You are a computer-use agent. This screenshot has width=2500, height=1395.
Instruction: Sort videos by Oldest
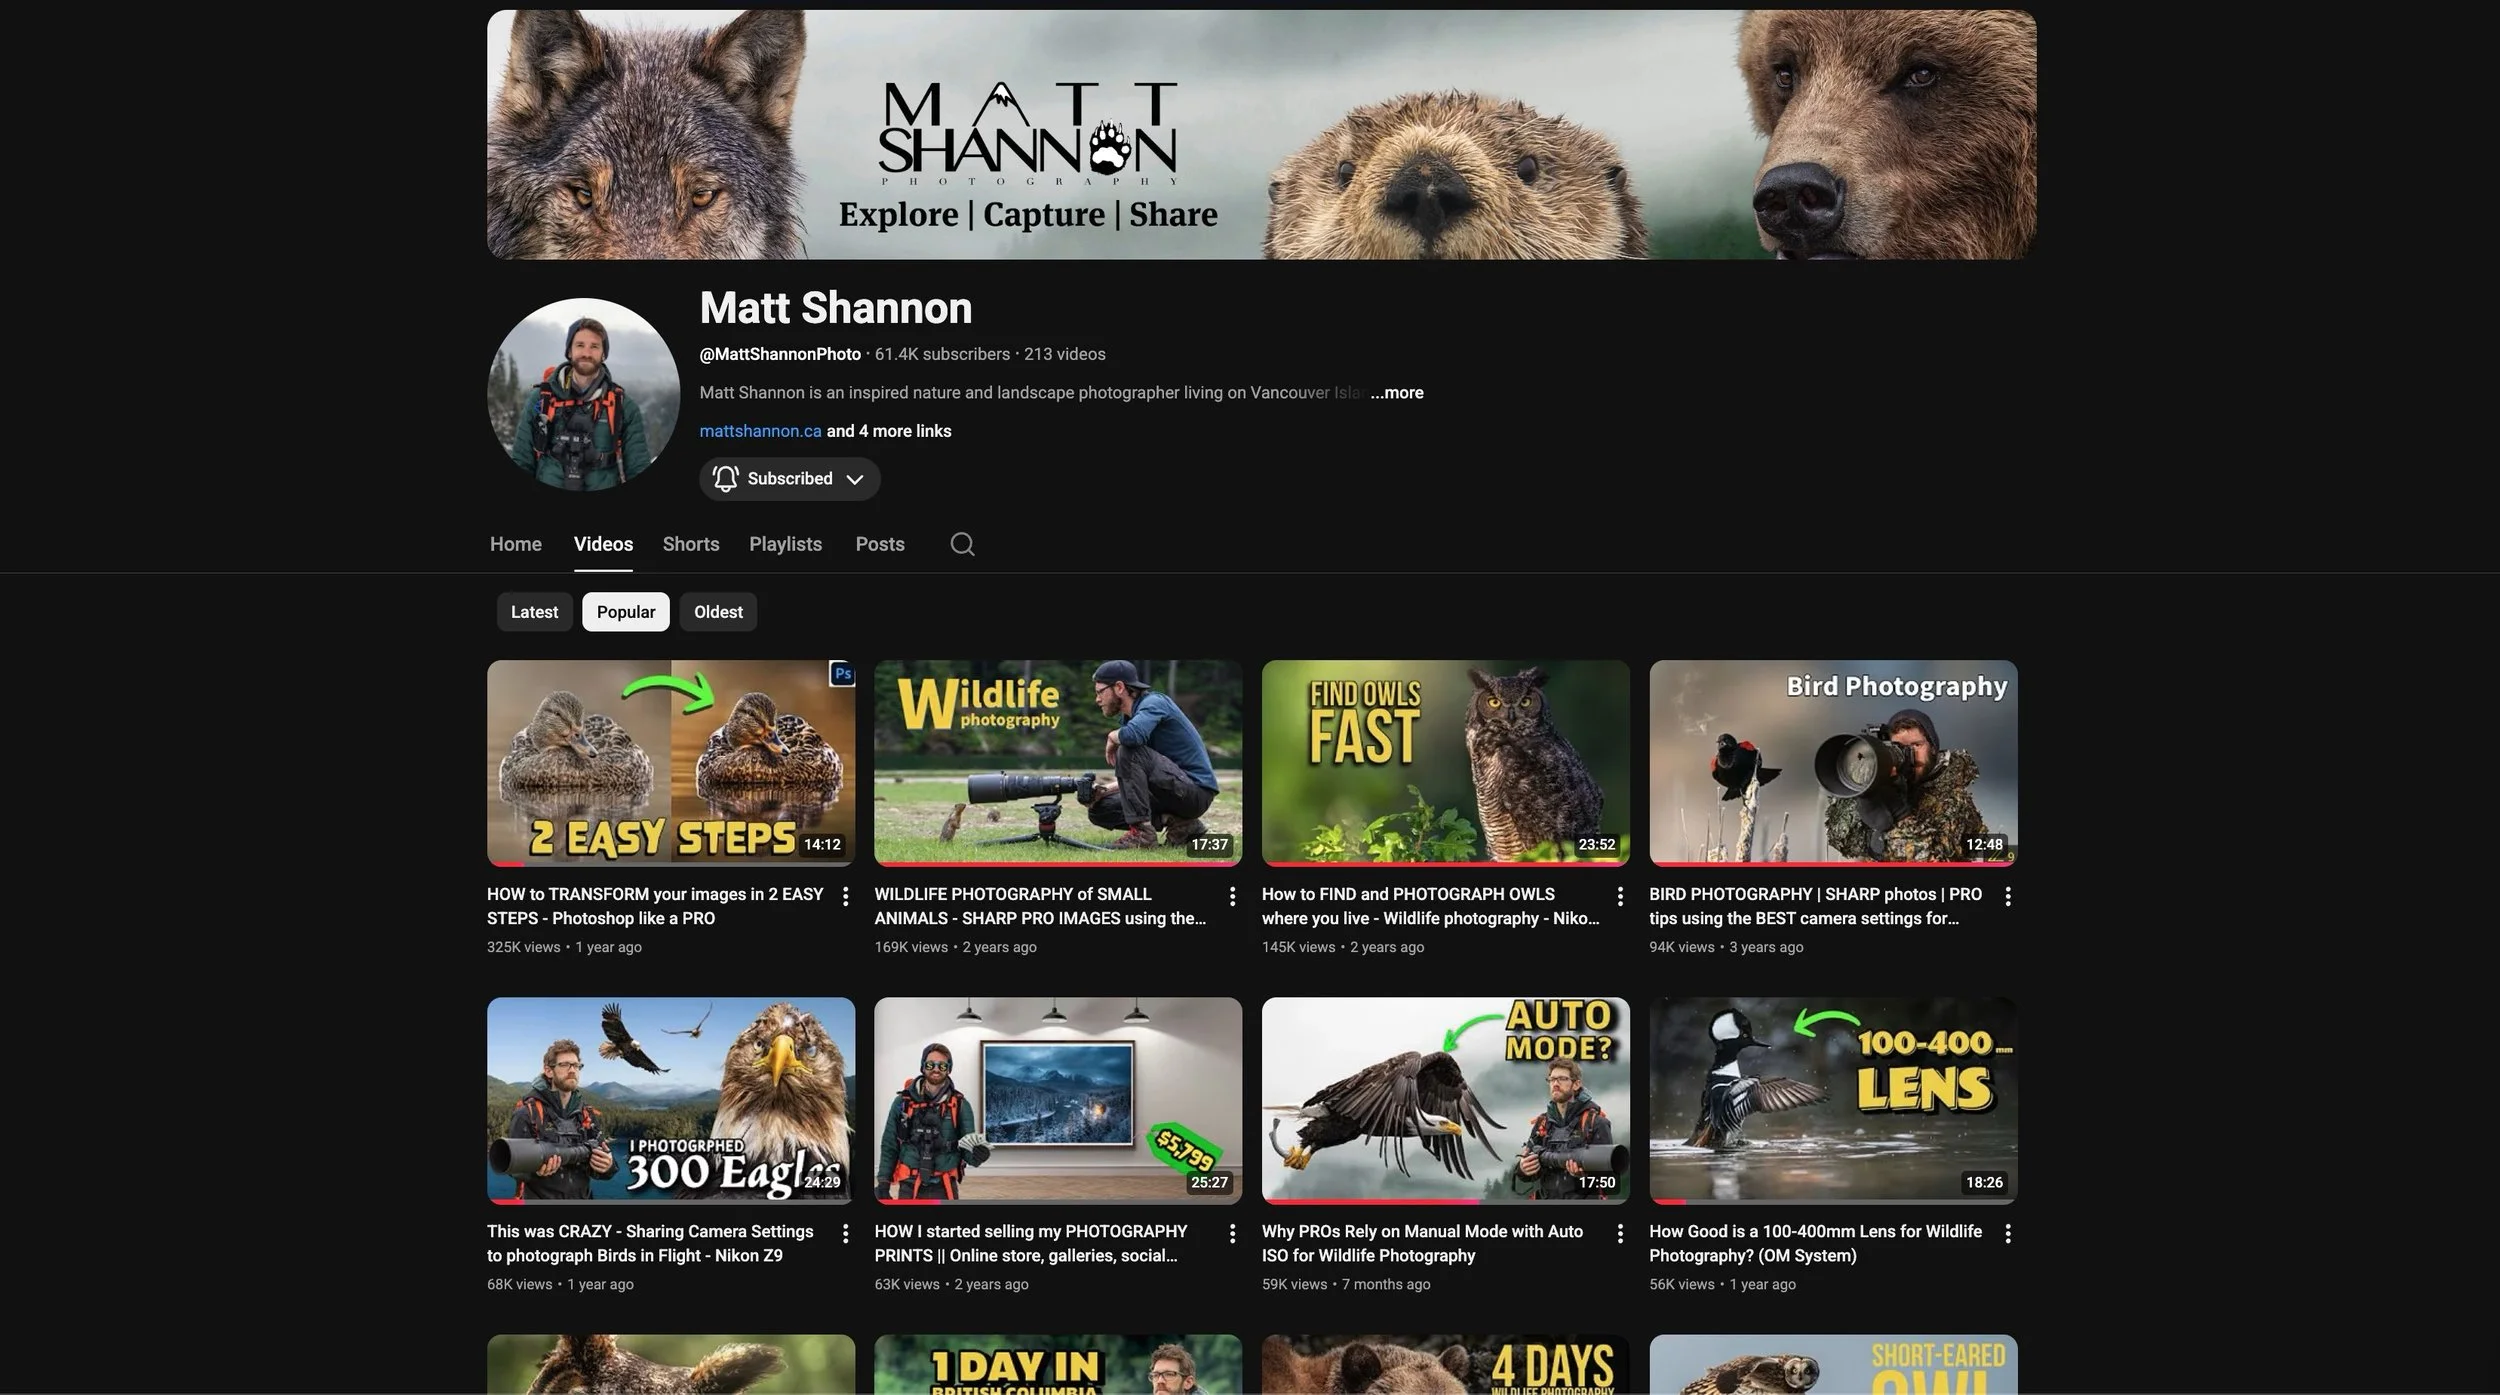pyautogui.click(x=718, y=612)
